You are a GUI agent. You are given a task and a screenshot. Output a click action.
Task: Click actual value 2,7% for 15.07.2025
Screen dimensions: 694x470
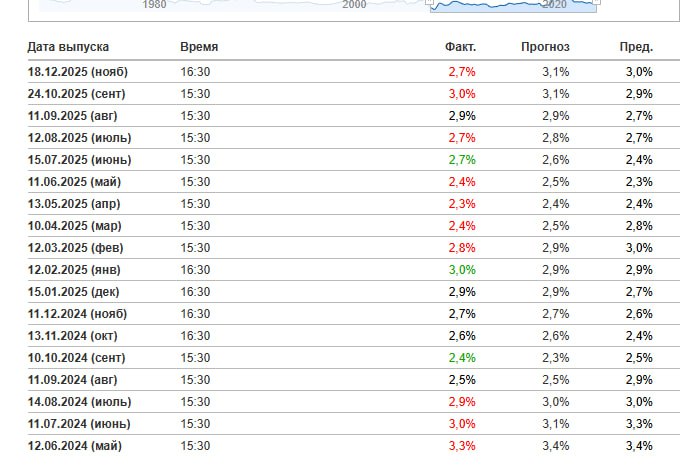click(x=462, y=160)
